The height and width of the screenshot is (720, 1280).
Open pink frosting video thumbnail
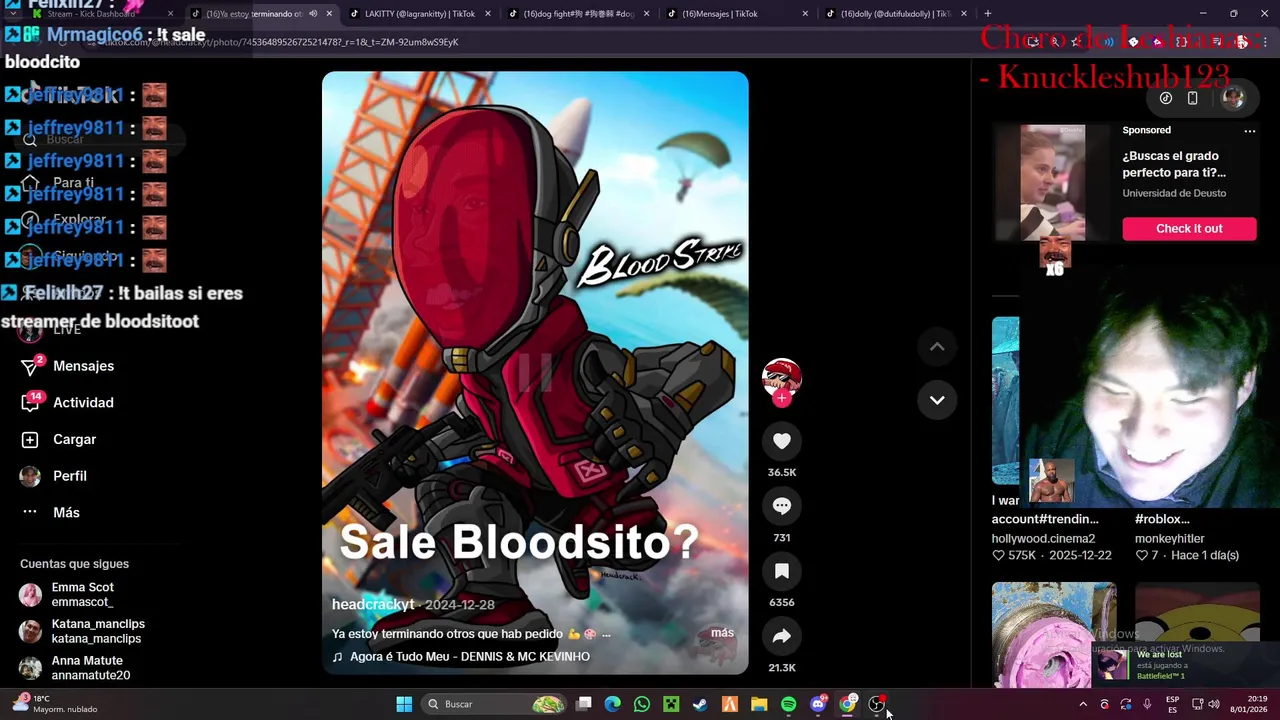(1054, 634)
